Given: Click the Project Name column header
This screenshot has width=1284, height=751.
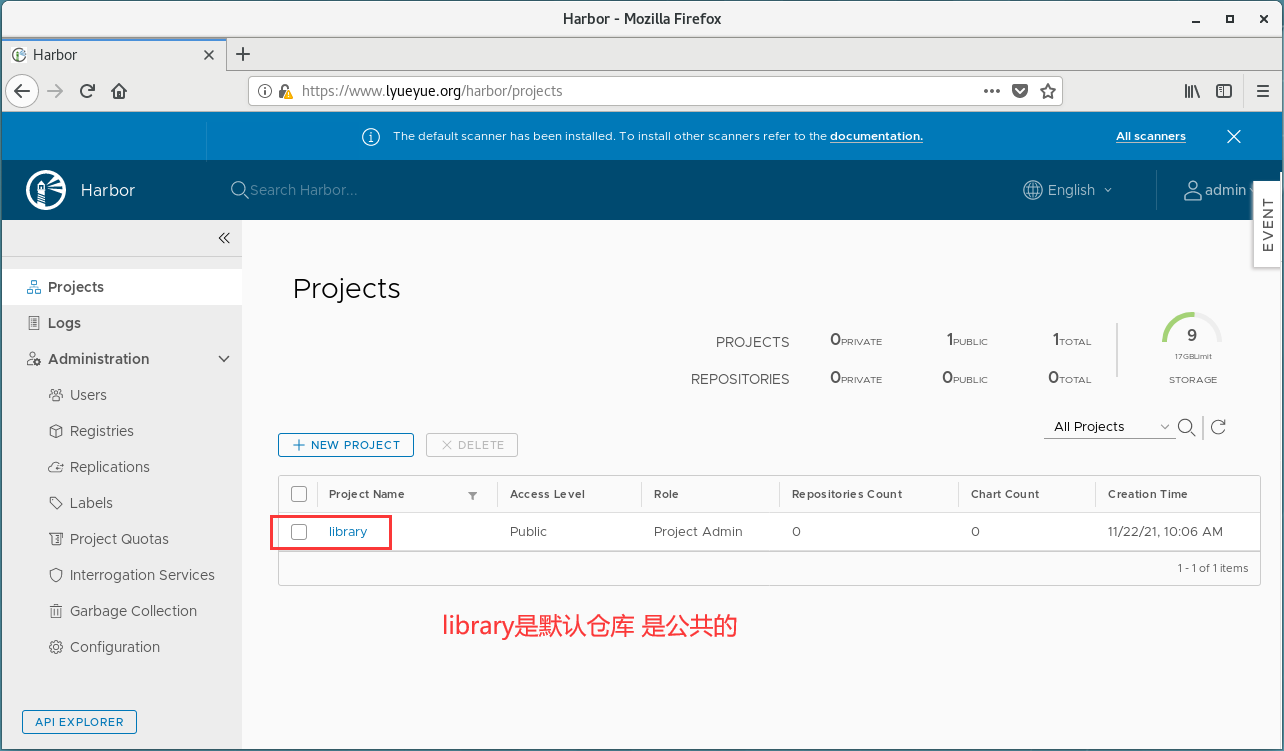Looking at the screenshot, I should click(367, 494).
